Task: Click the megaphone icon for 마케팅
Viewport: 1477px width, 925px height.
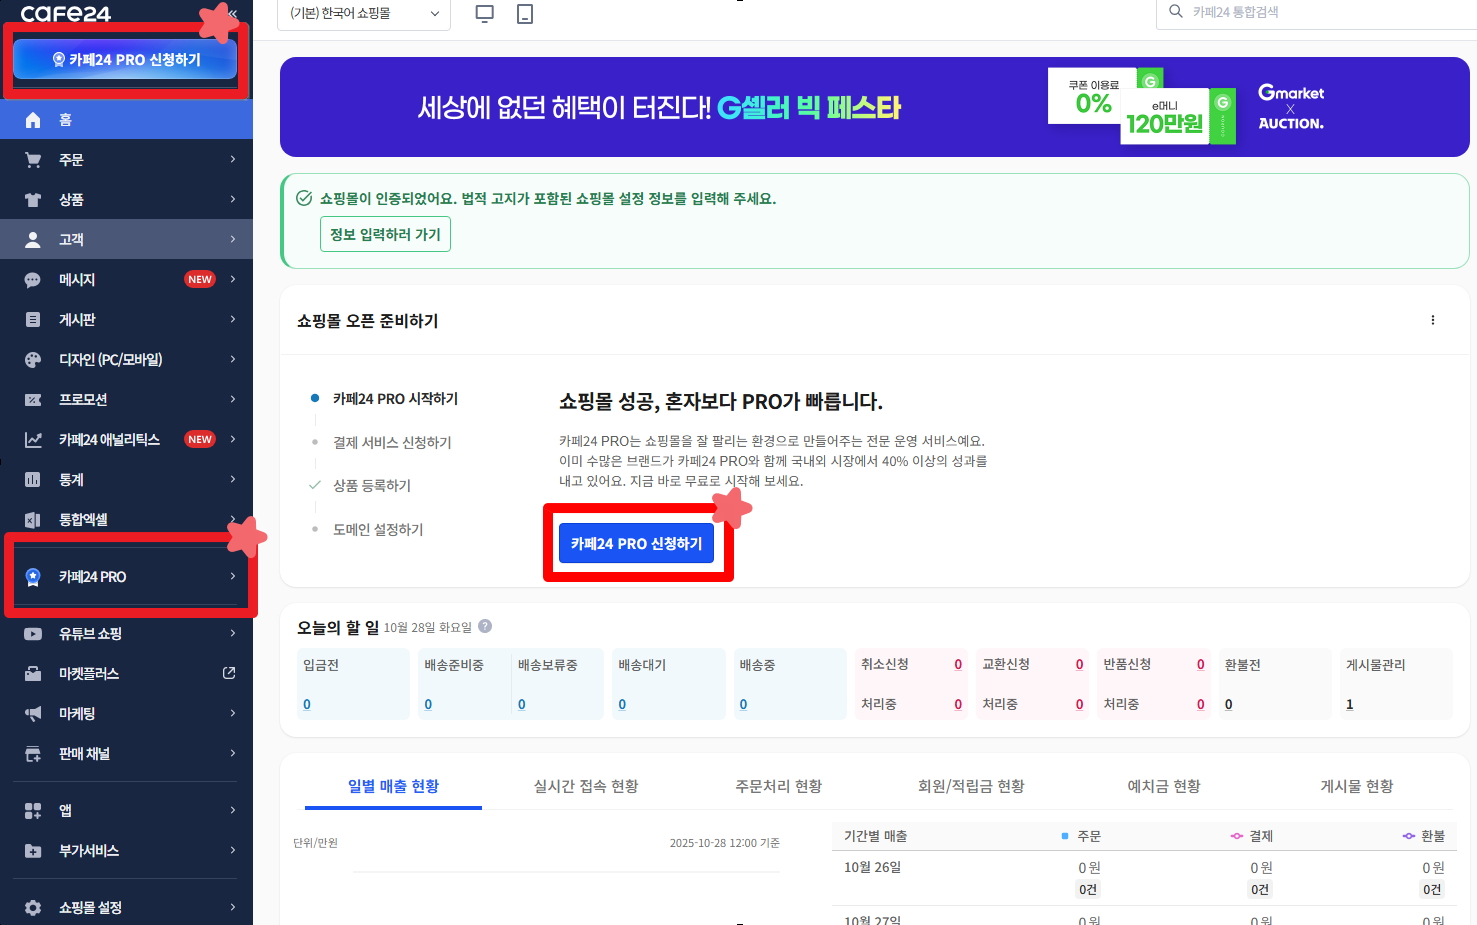Action: pyautogui.click(x=33, y=714)
